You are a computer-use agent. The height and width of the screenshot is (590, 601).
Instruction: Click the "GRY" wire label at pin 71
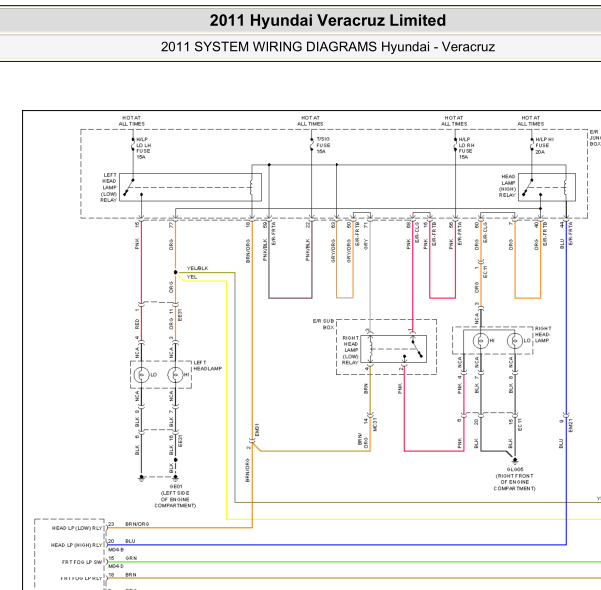coord(366,244)
